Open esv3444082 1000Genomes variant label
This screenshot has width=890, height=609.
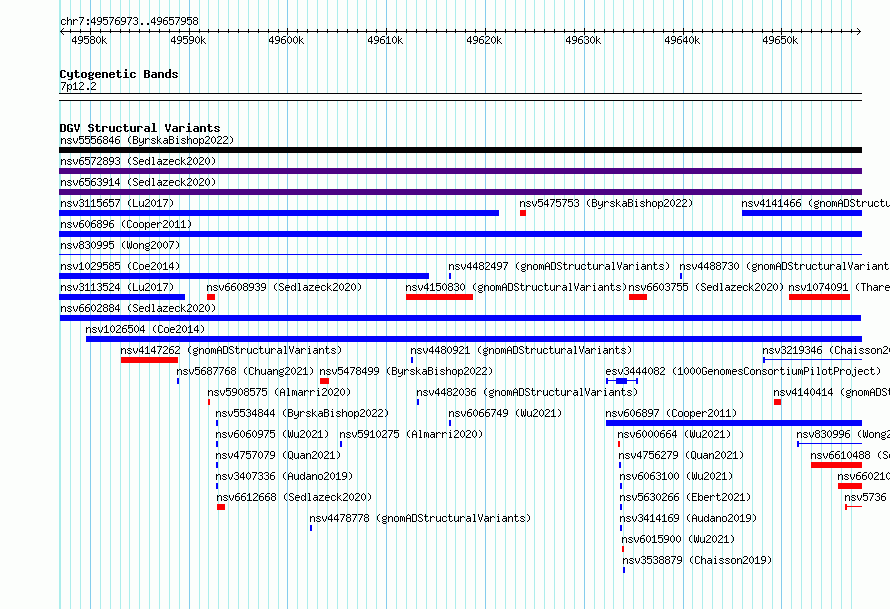pyautogui.click(x=743, y=371)
